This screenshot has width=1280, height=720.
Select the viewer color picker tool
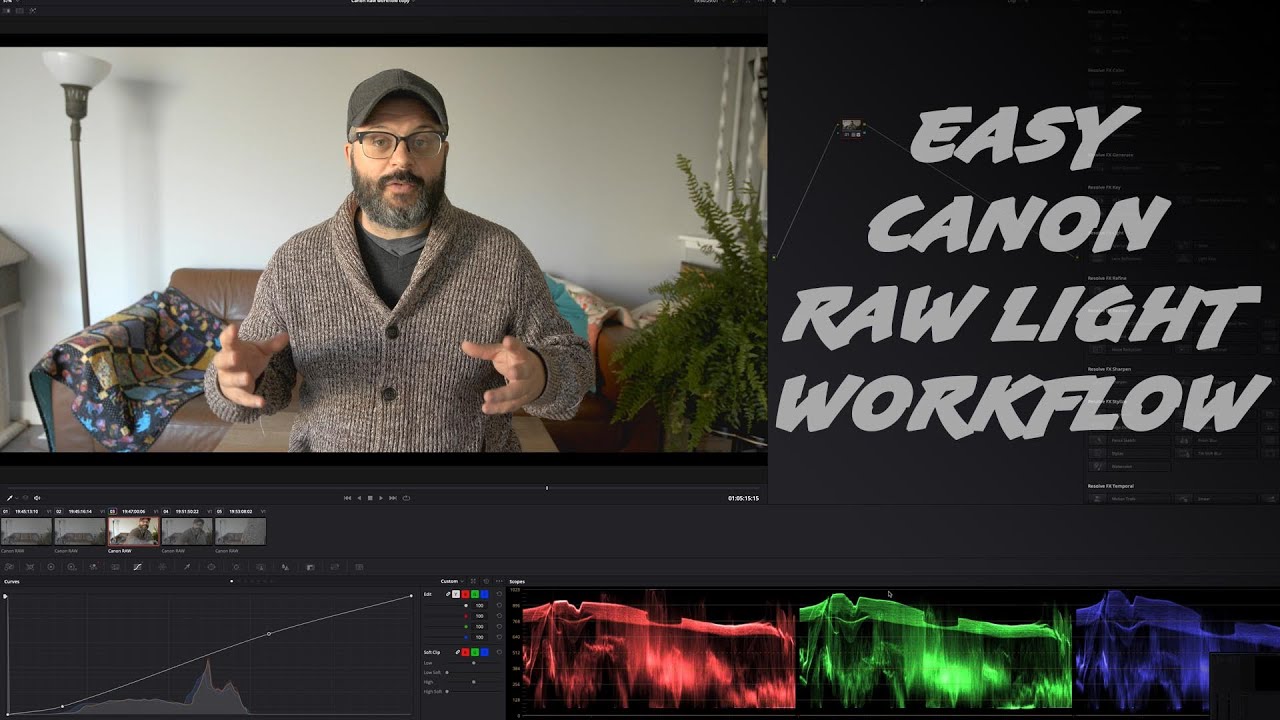pos(10,498)
